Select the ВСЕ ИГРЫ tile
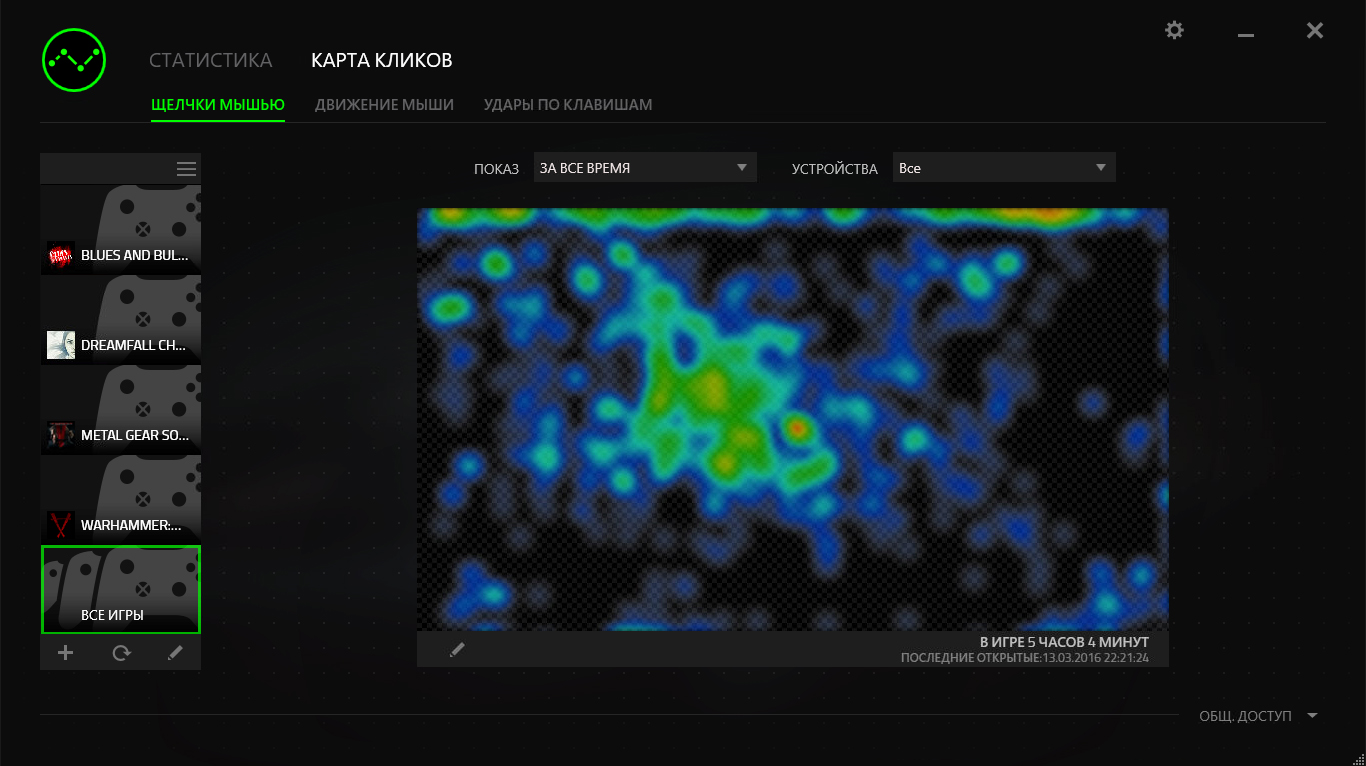The width and height of the screenshot is (1366, 766). (x=121, y=590)
